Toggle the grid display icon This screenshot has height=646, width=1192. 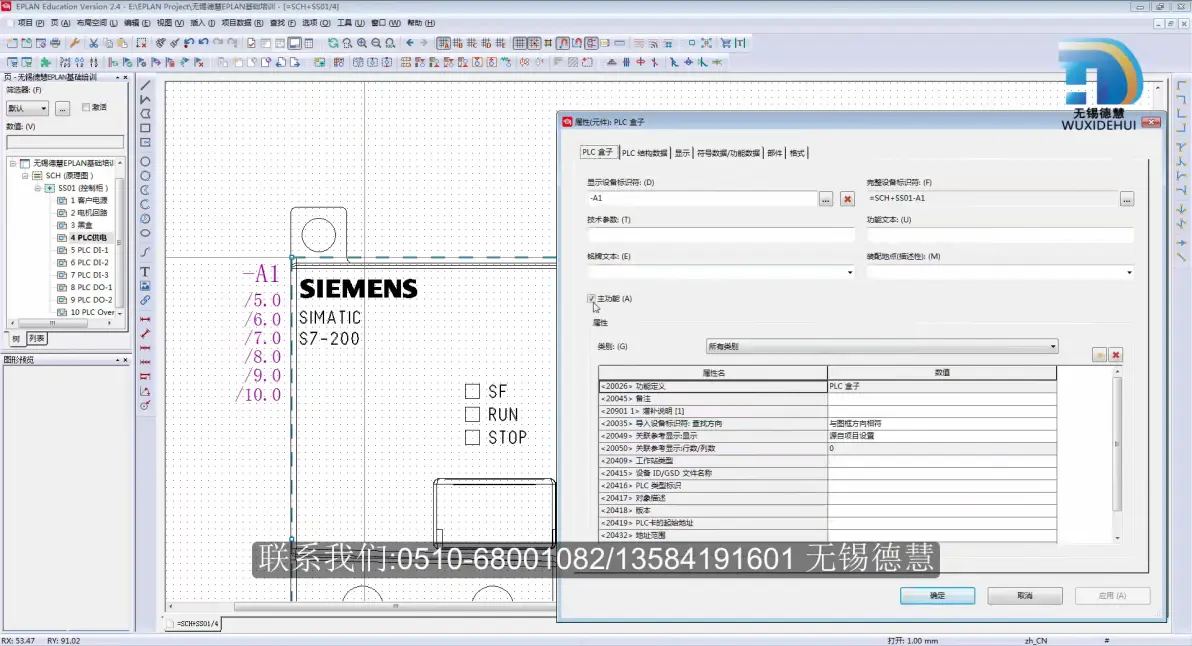click(x=520, y=43)
